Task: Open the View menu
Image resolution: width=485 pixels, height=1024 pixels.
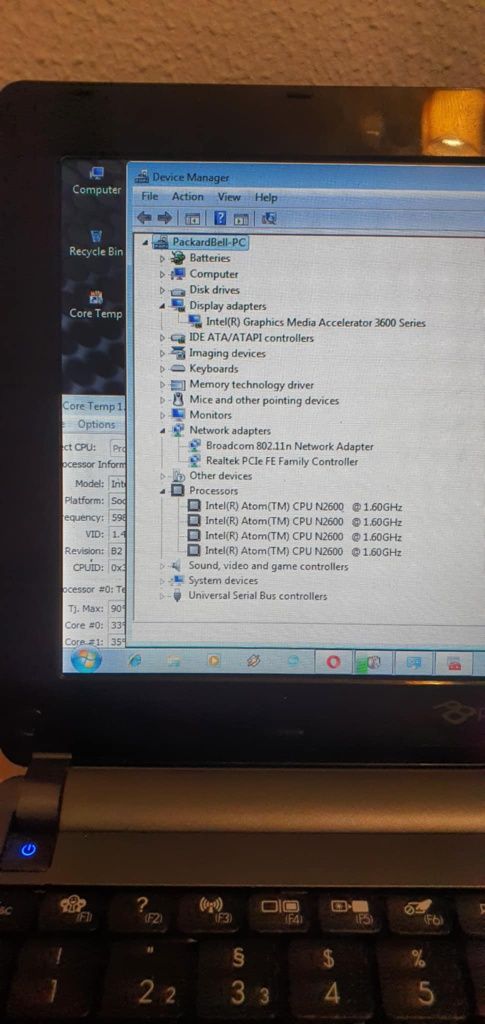Action: (229, 197)
